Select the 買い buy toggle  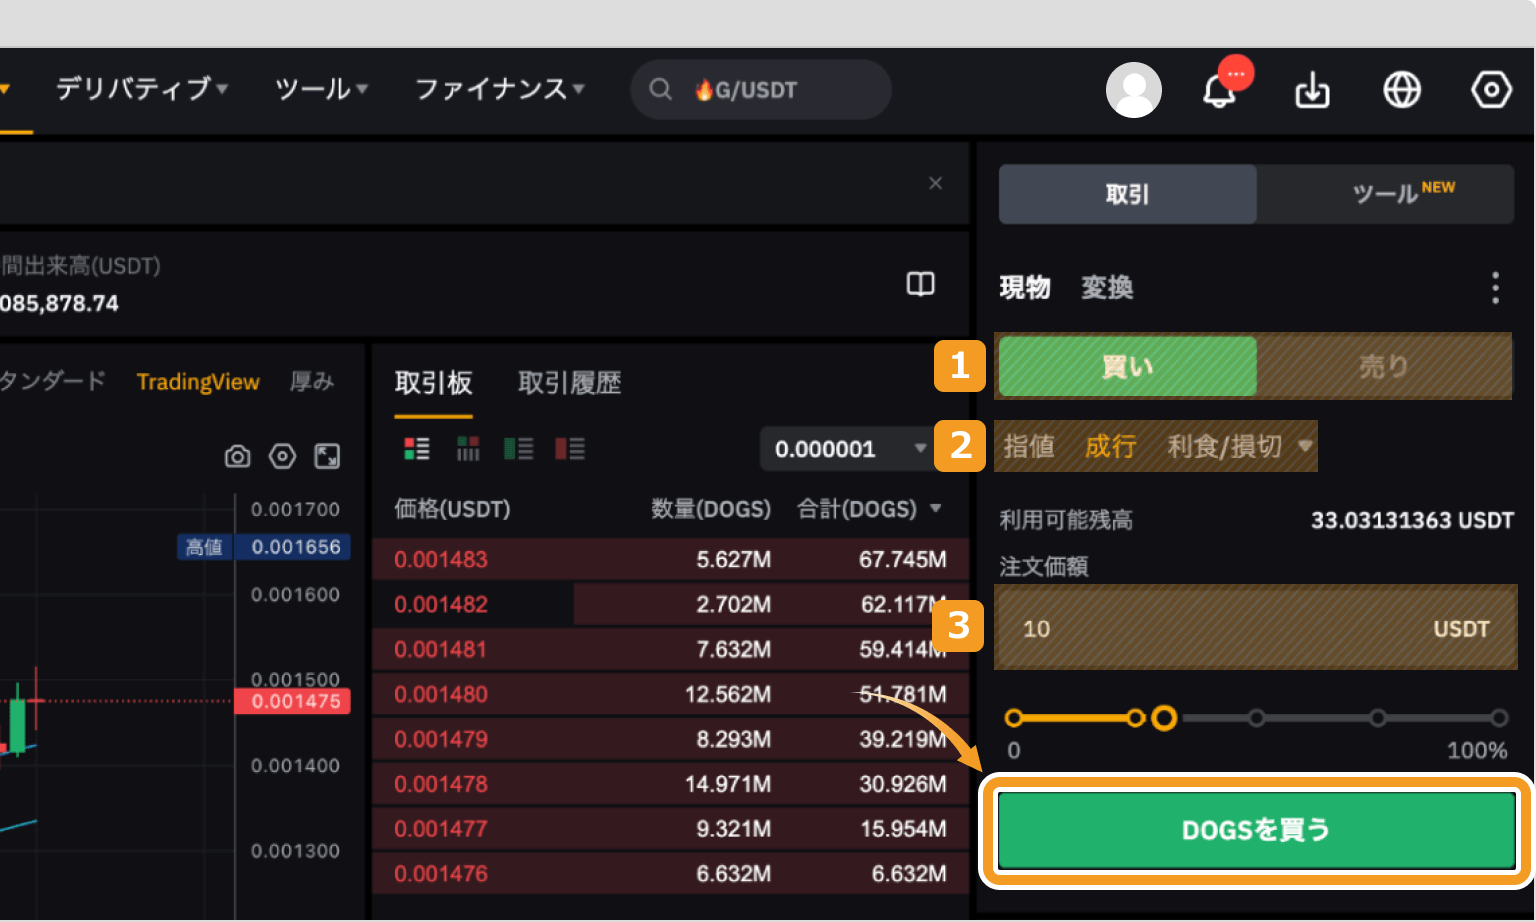pos(1127,366)
